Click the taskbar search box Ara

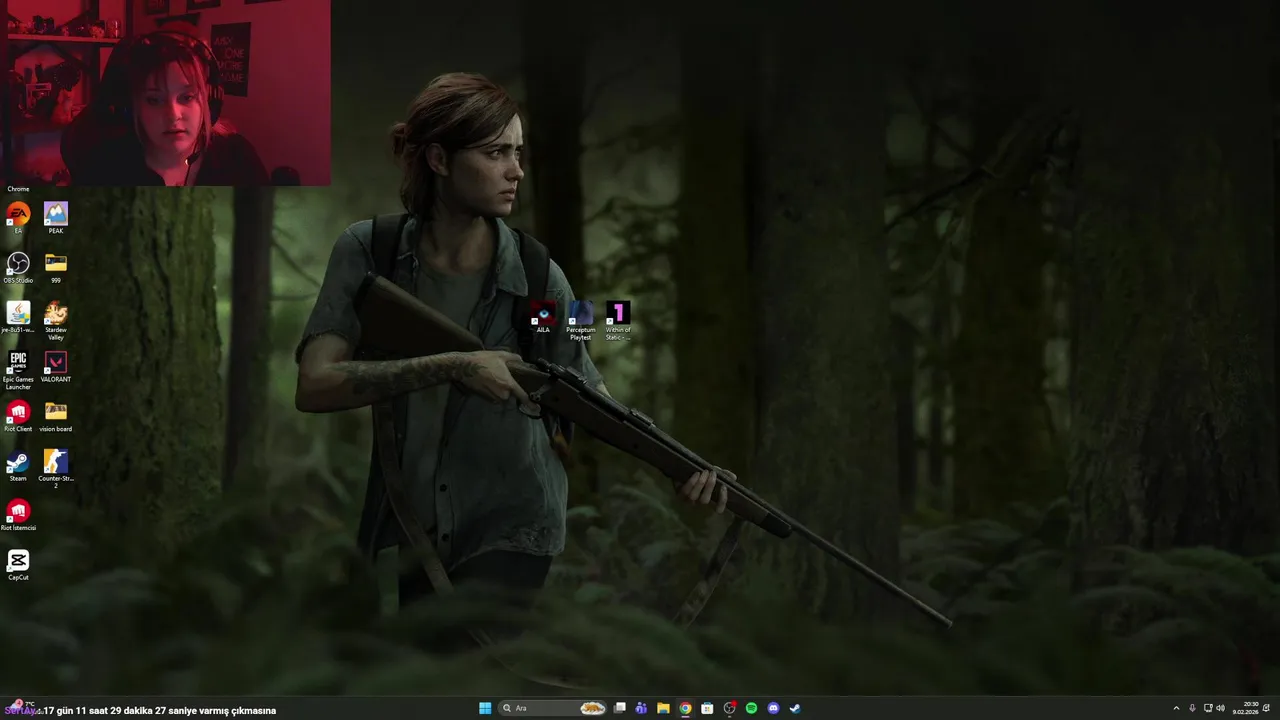pos(553,708)
